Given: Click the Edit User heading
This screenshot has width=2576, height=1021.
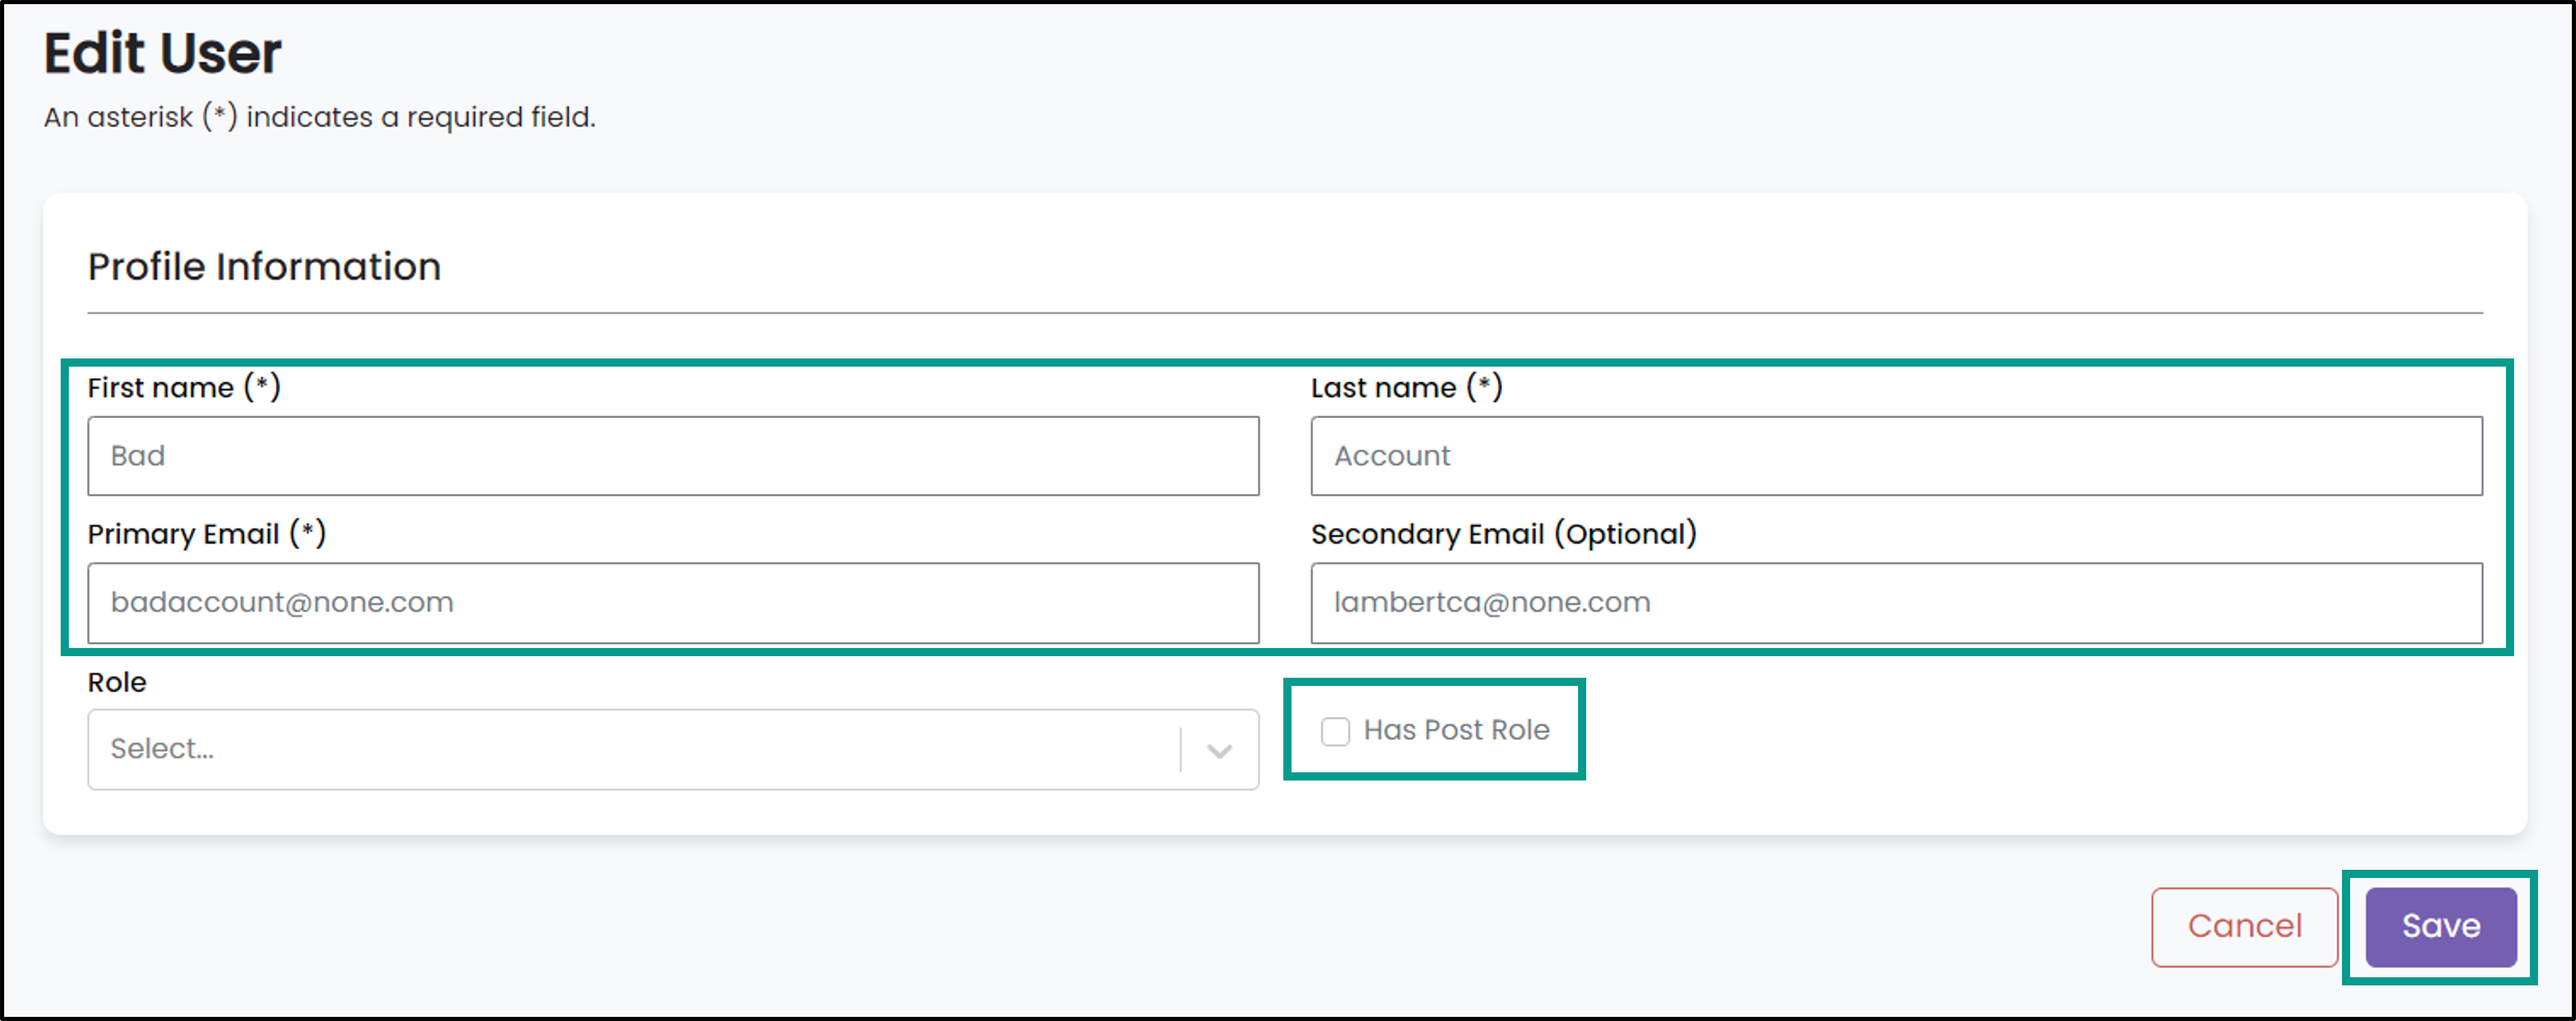Looking at the screenshot, I should click(x=162, y=52).
